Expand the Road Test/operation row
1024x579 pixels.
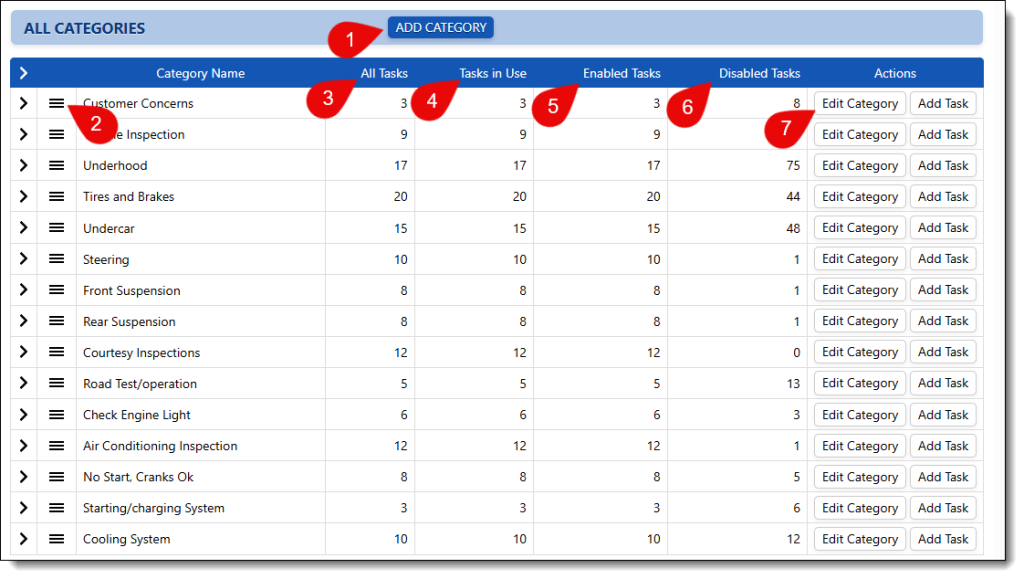[x=24, y=383]
